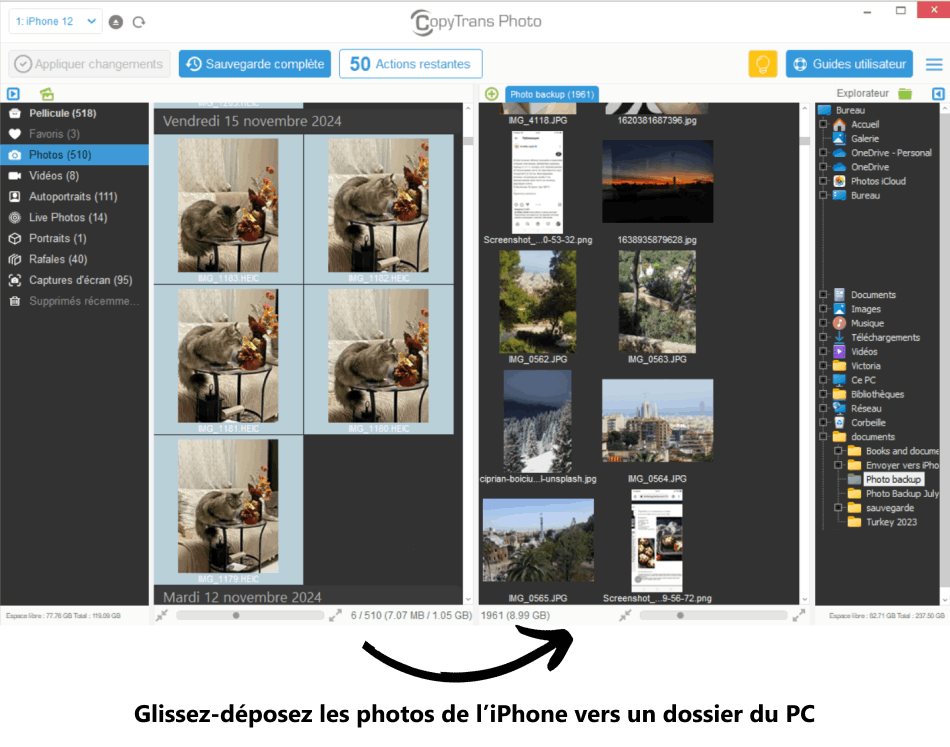Click the refresh device icon

139,22
